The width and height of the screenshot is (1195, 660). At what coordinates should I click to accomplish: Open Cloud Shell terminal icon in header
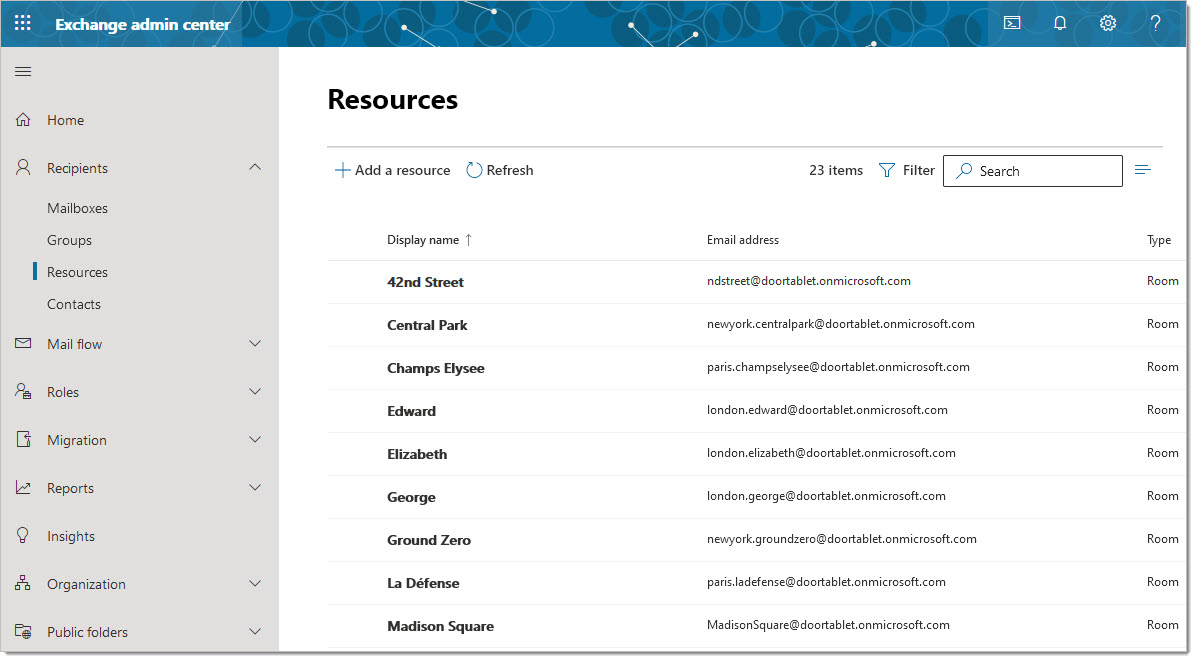click(1014, 23)
